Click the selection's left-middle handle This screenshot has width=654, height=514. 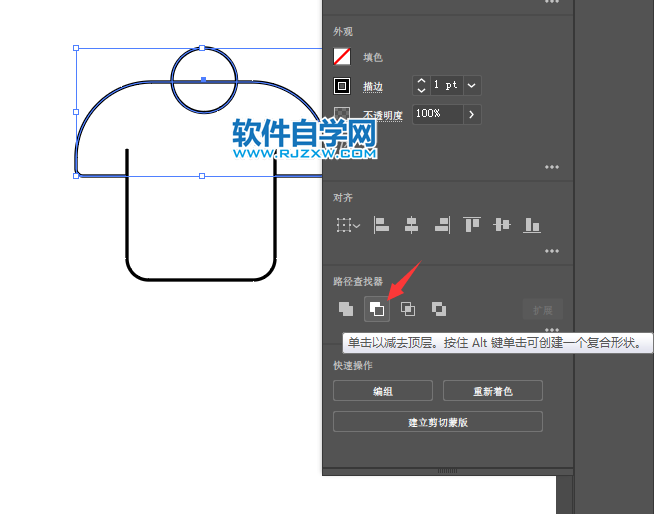click(x=76, y=112)
